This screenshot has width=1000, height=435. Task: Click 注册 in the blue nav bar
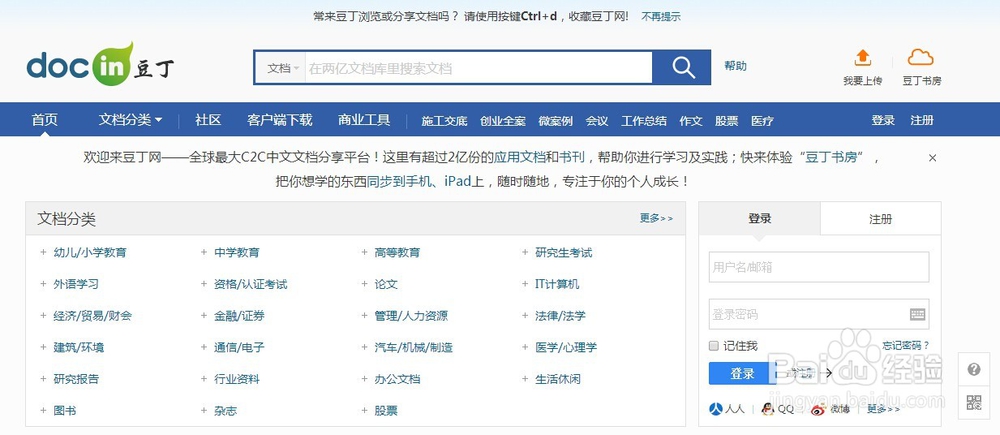click(922, 120)
